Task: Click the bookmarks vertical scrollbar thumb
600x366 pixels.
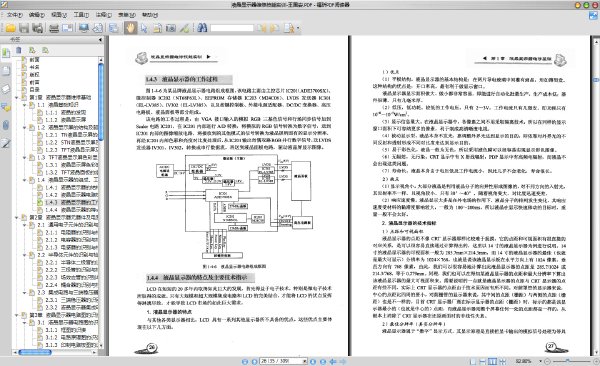Action: [x=101, y=102]
